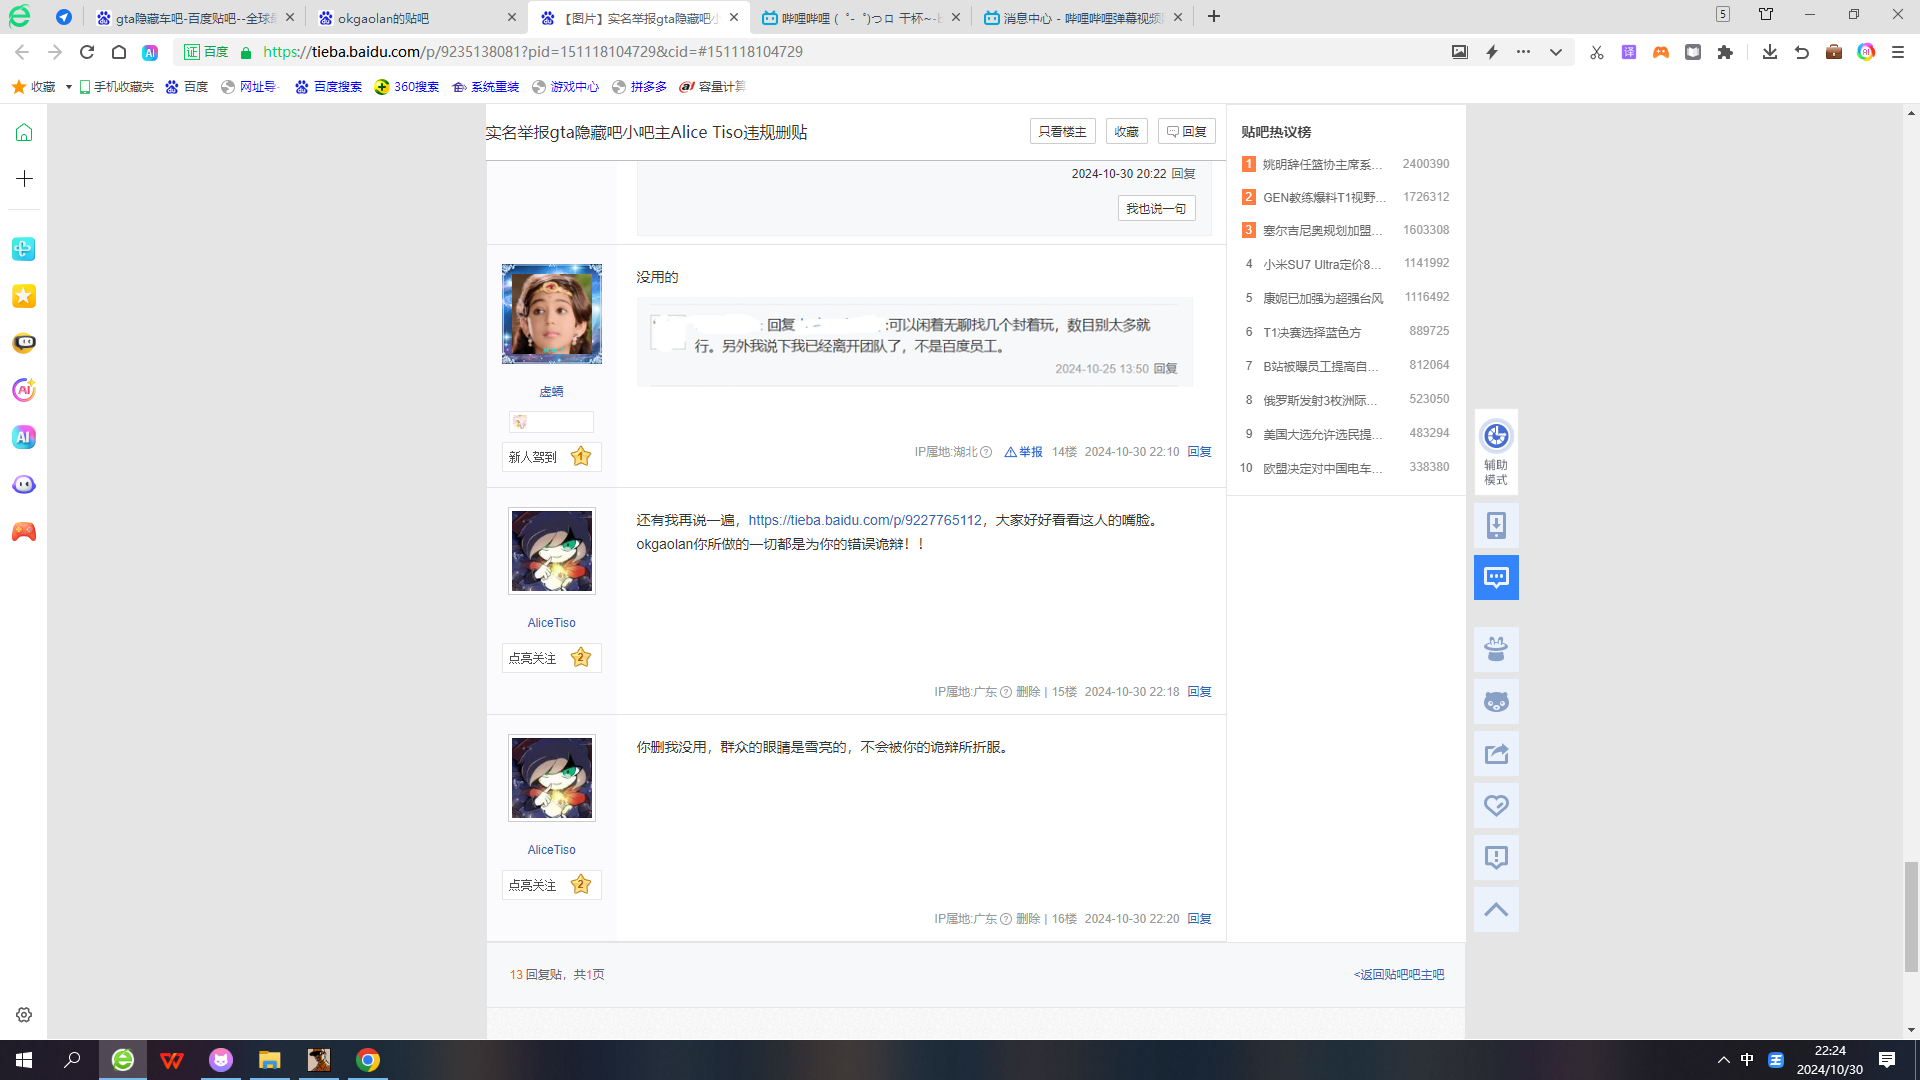Image resolution: width=1920 pixels, height=1080 pixels.
Task: Click the exclamation feedback floating icon
Action: 1496,858
